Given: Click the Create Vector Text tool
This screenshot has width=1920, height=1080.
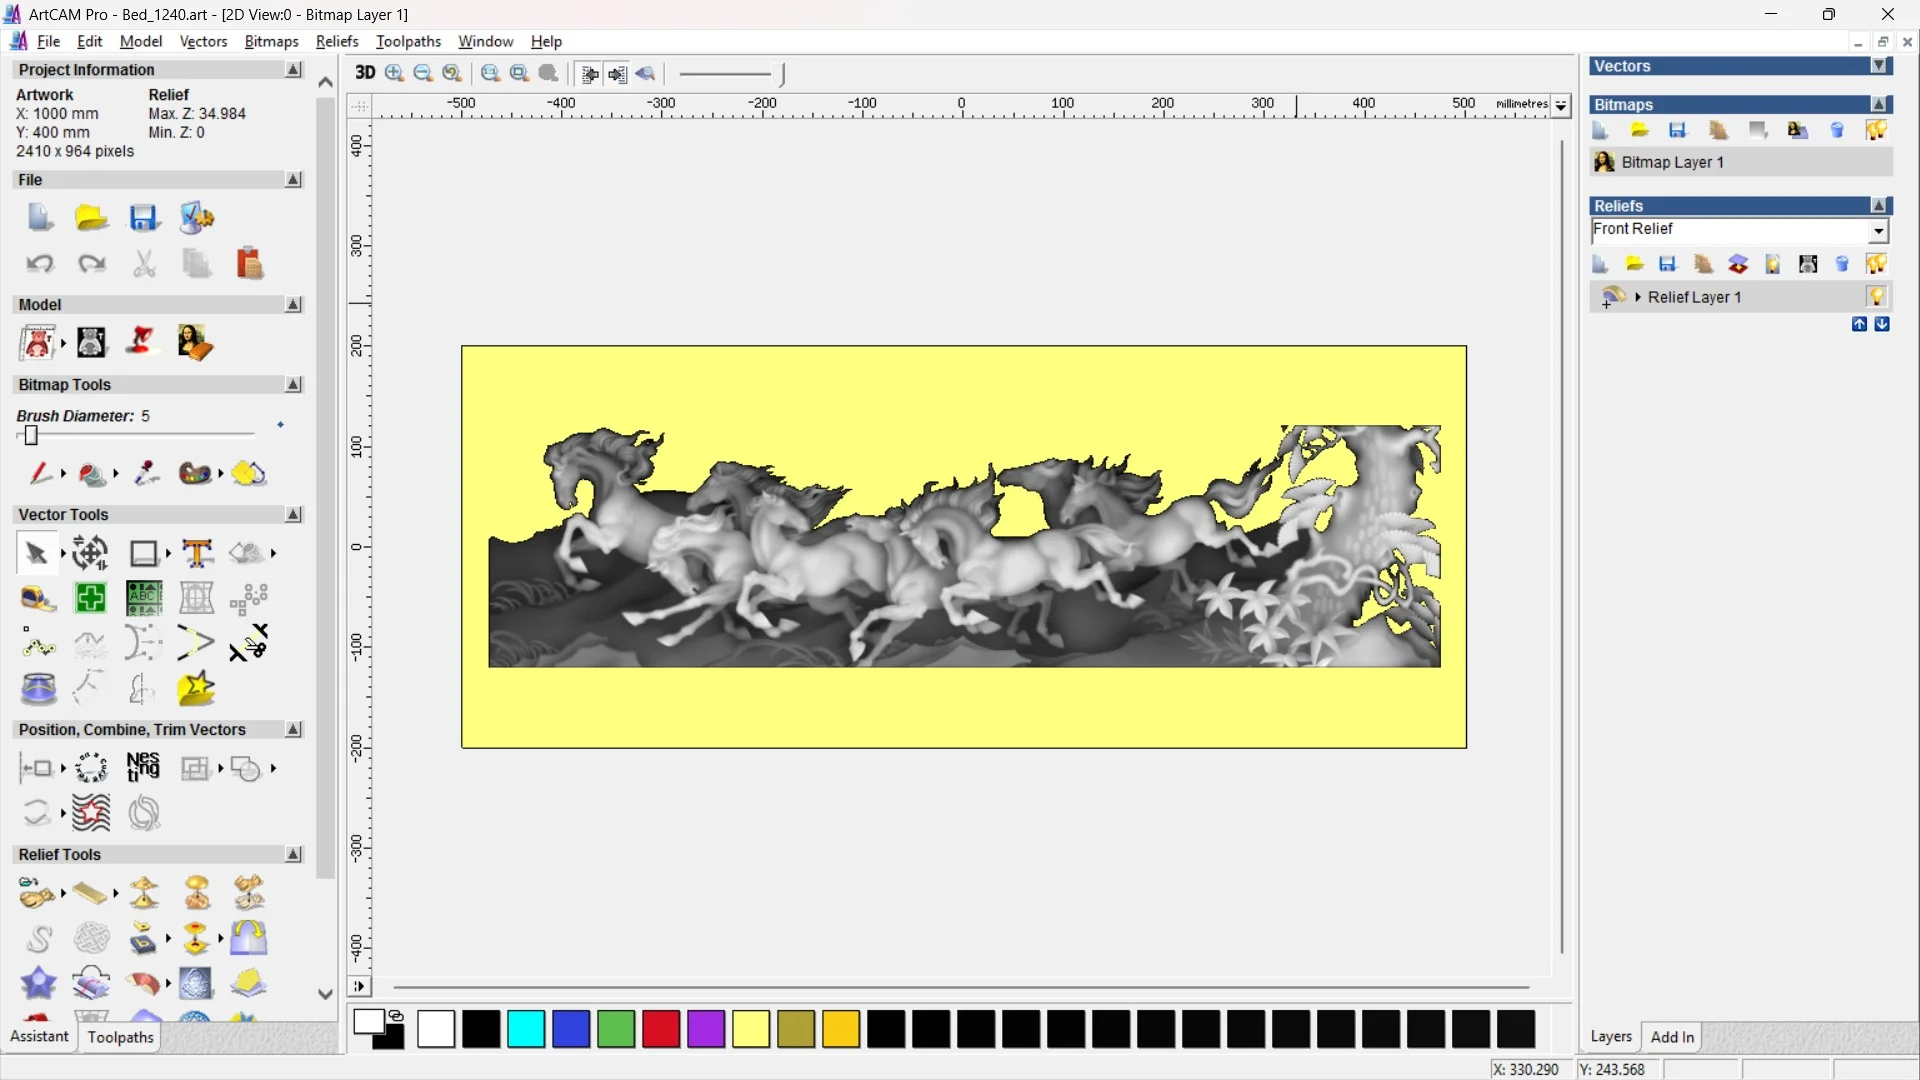Looking at the screenshot, I should pyautogui.click(x=197, y=553).
